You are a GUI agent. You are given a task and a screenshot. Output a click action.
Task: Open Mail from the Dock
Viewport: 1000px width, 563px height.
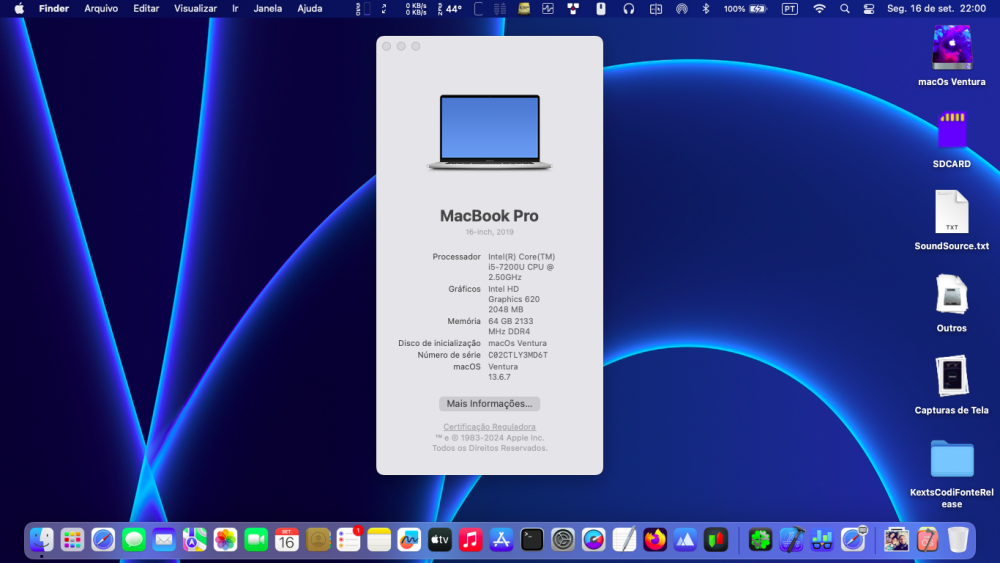click(x=164, y=540)
